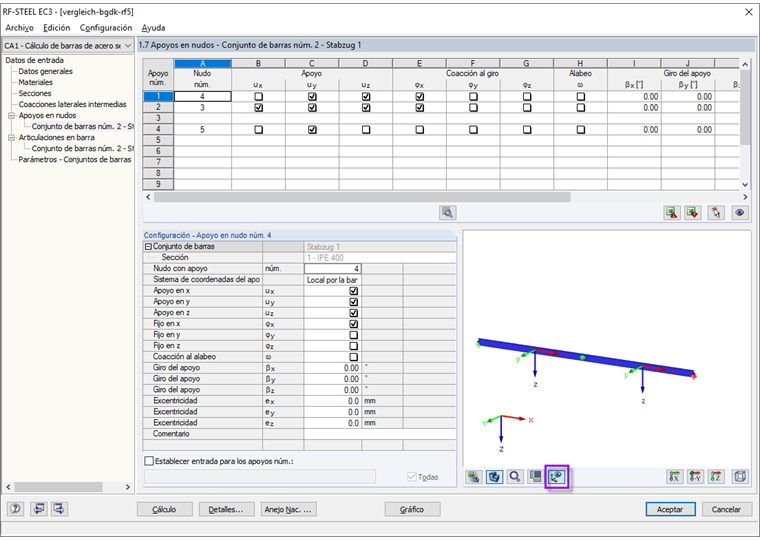Viewport: 760px width, 541px height.
Task: Show view in -Y direction
Action: [696, 477]
